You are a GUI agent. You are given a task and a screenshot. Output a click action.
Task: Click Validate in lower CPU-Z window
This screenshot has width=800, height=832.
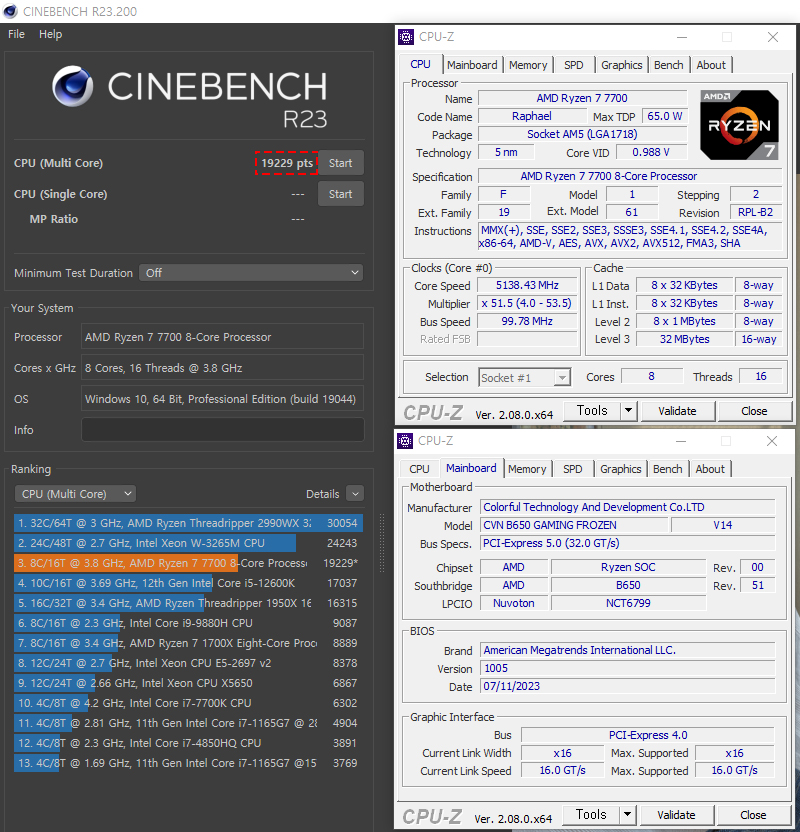point(676,815)
